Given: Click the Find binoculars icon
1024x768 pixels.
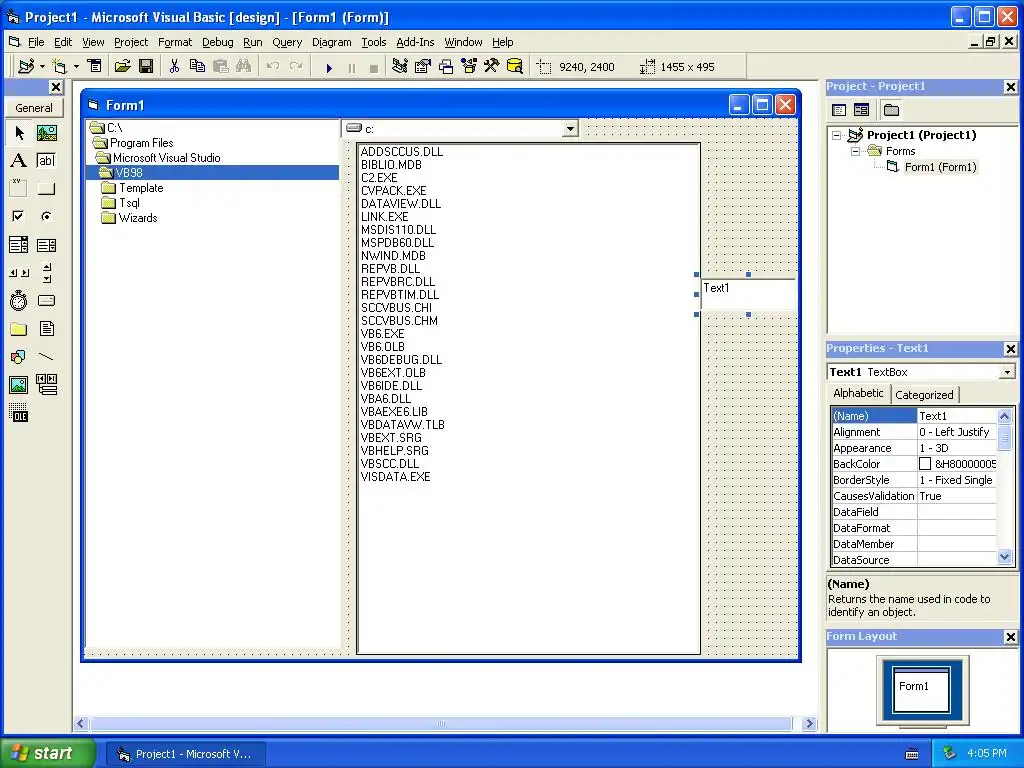Looking at the screenshot, I should [x=244, y=66].
